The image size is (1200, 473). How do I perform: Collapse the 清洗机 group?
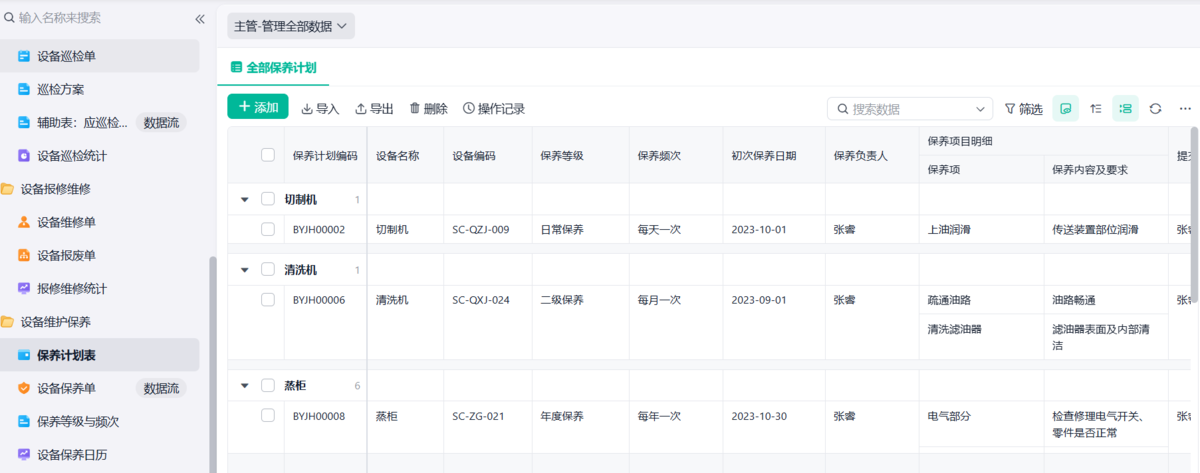coord(245,270)
